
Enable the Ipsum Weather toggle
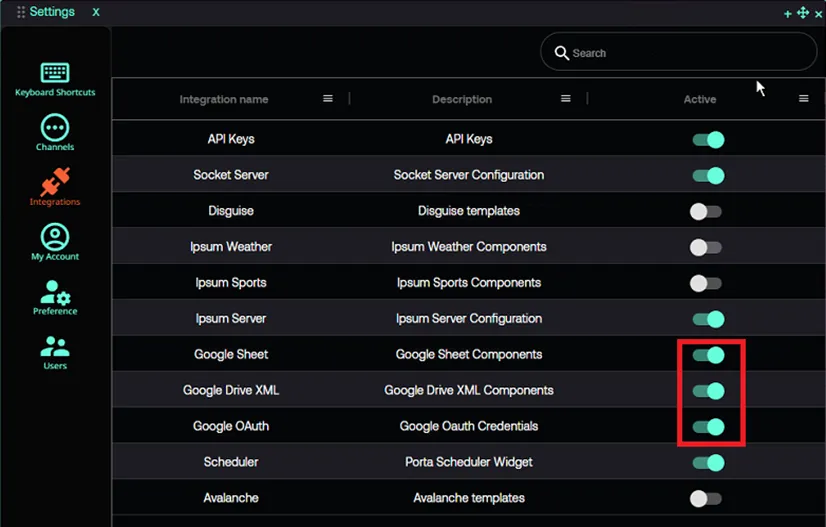pyautogui.click(x=706, y=248)
